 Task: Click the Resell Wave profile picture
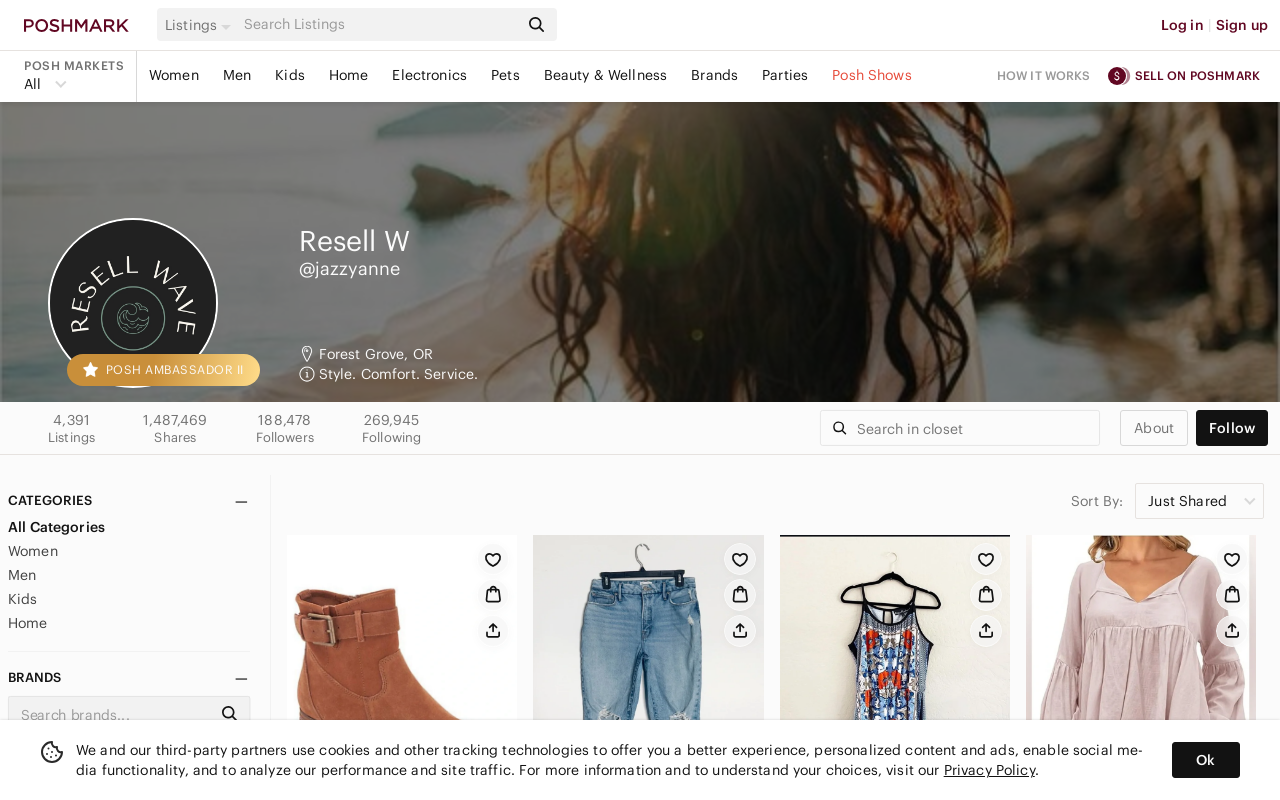point(133,303)
